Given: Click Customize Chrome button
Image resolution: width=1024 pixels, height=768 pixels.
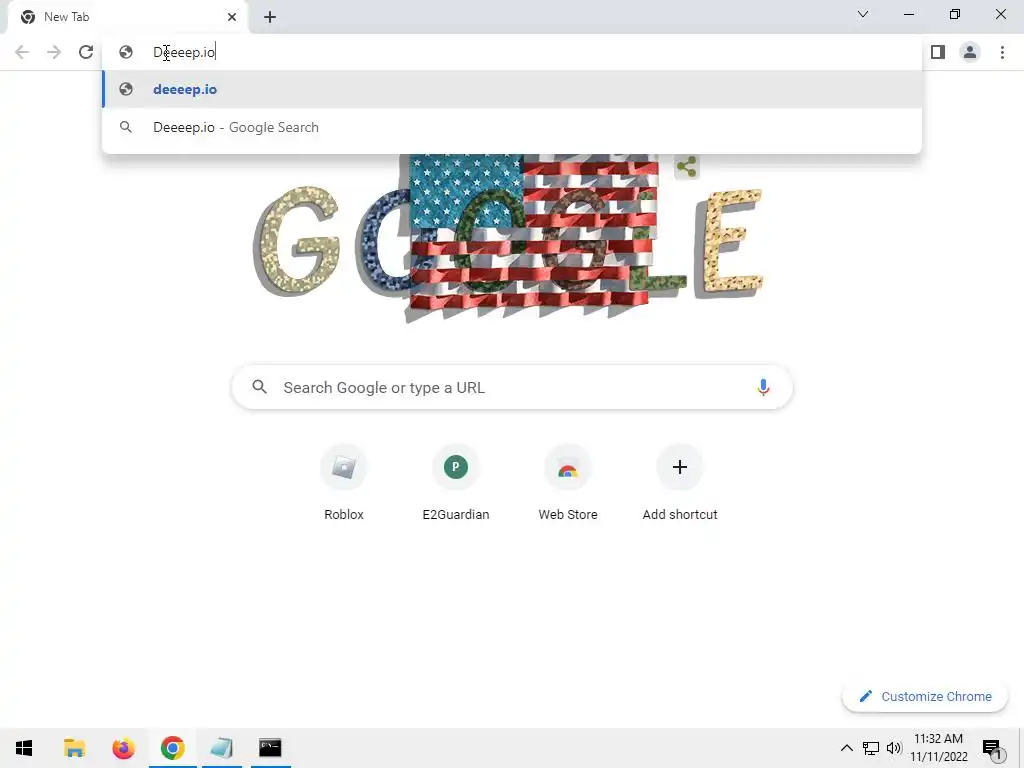Looking at the screenshot, I should (925, 696).
